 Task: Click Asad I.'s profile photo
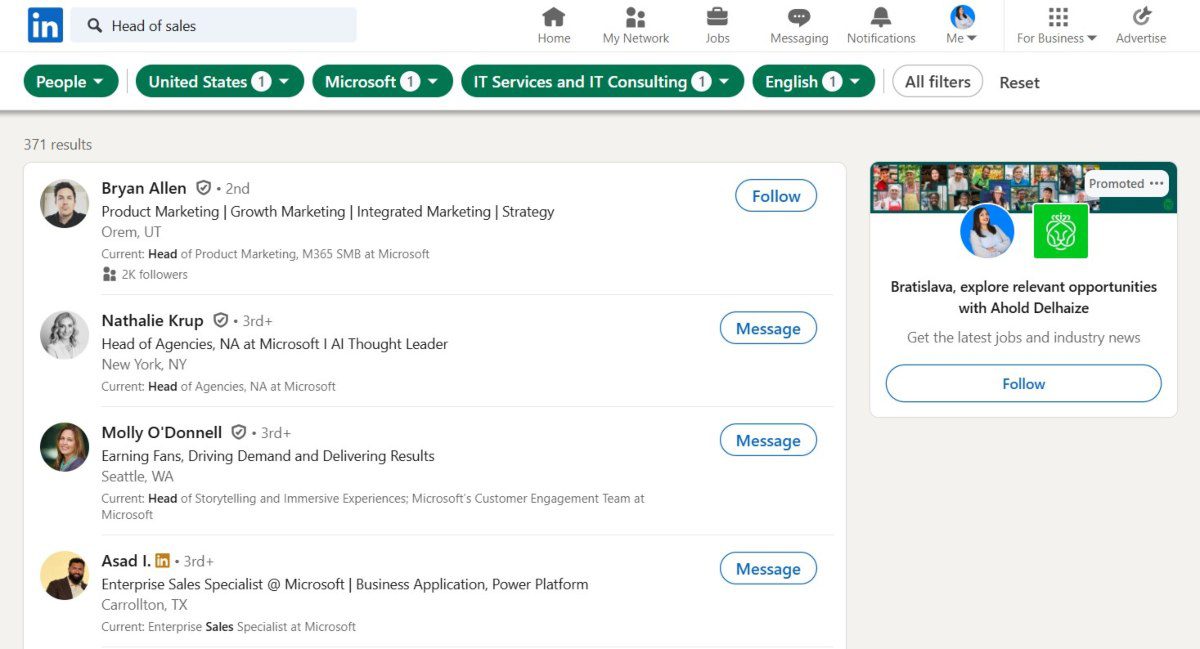coord(65,576)
